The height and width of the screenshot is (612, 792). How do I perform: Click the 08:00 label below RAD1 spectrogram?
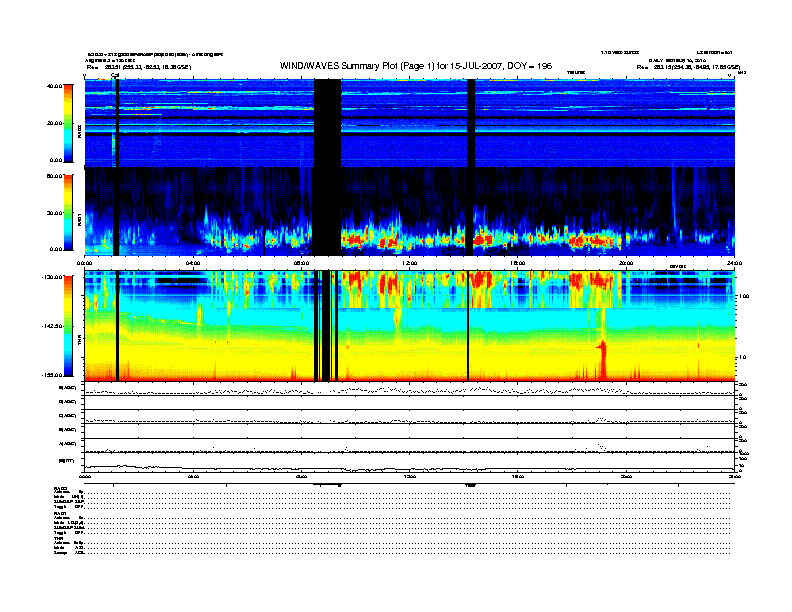click(x=301, y=263)
